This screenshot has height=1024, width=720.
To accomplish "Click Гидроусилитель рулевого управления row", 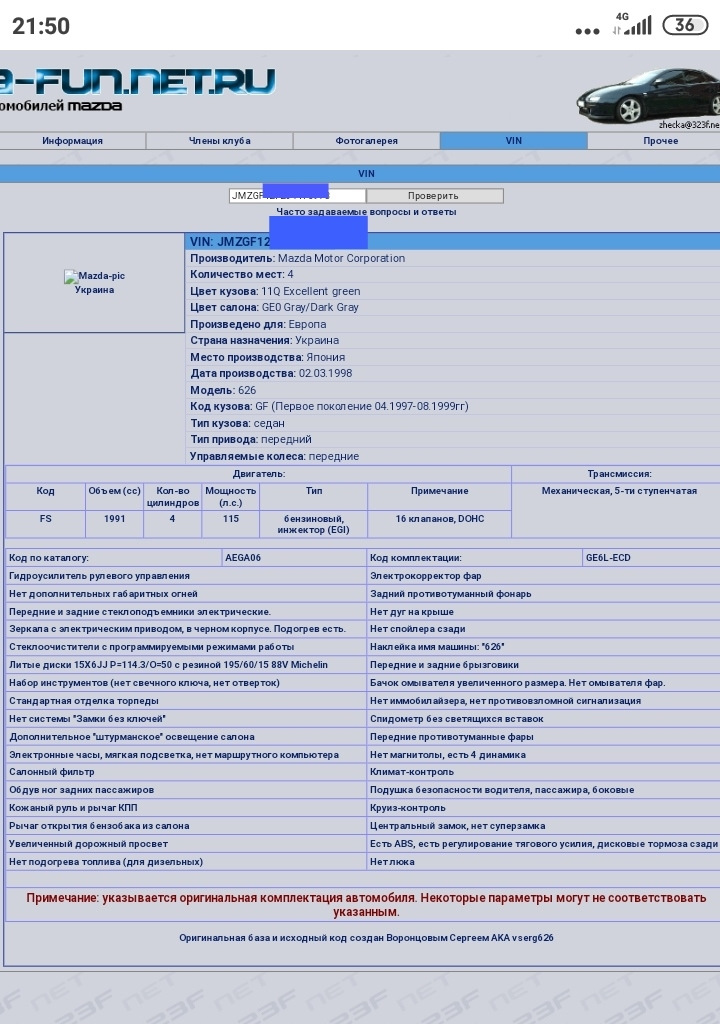I will click(x=186, y=576).
